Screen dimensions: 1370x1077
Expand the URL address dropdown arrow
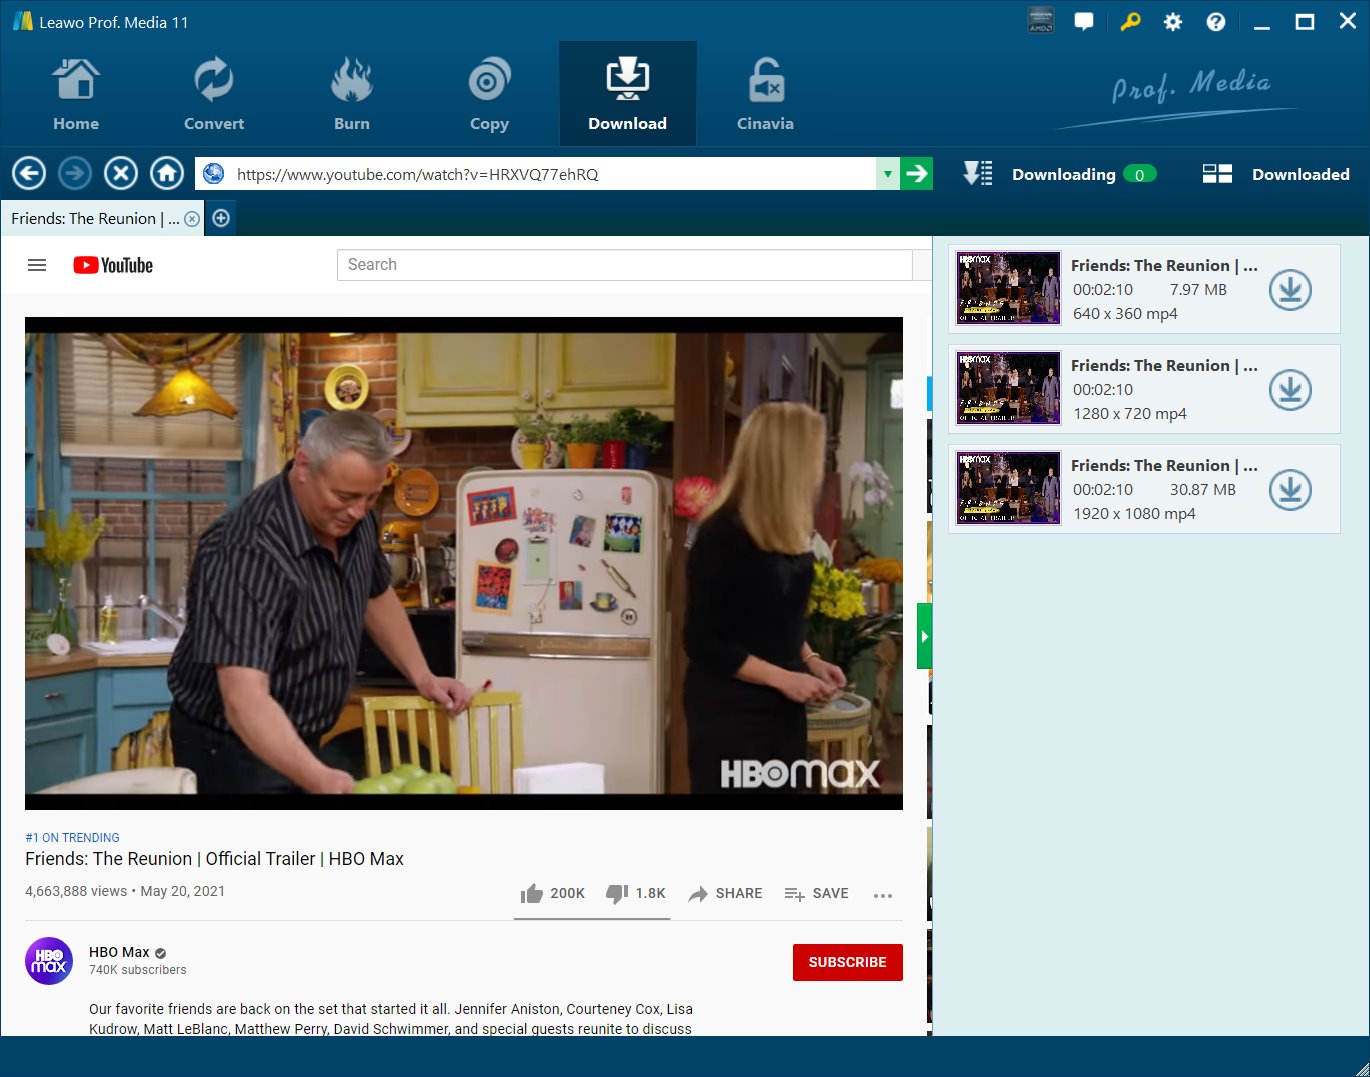[887, 174]
